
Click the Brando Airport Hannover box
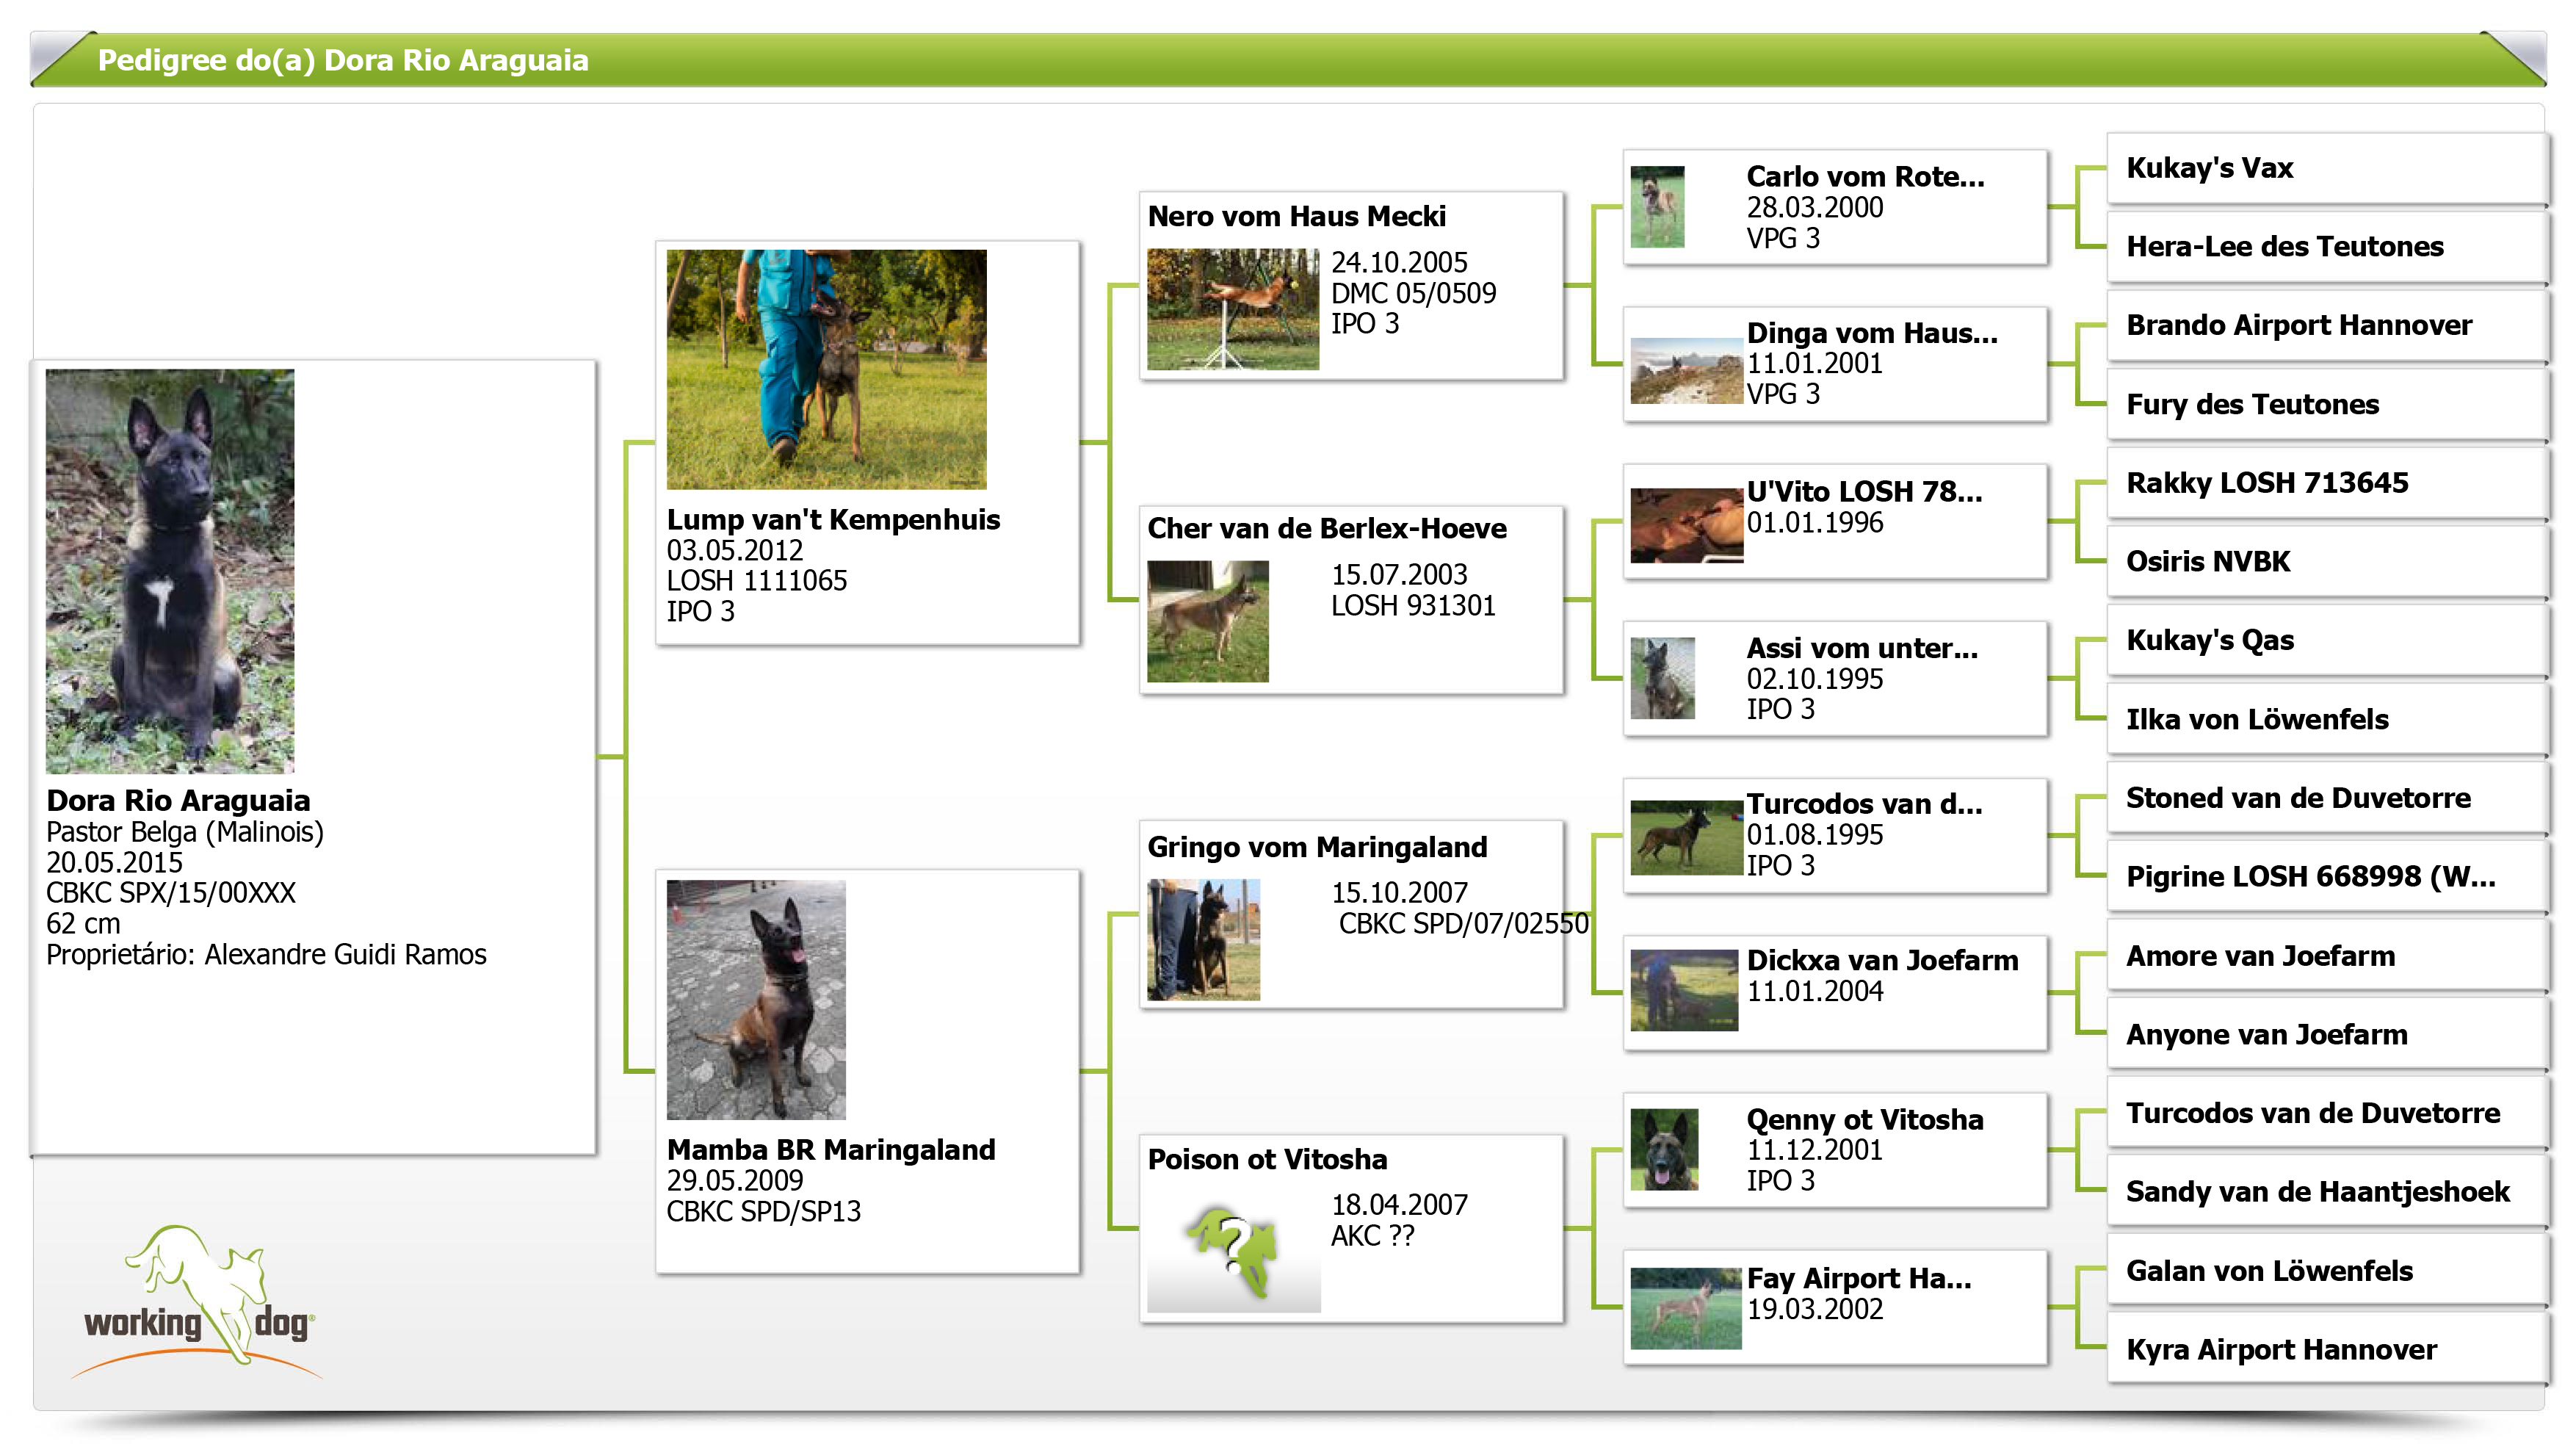click(x=2326, y=325)
